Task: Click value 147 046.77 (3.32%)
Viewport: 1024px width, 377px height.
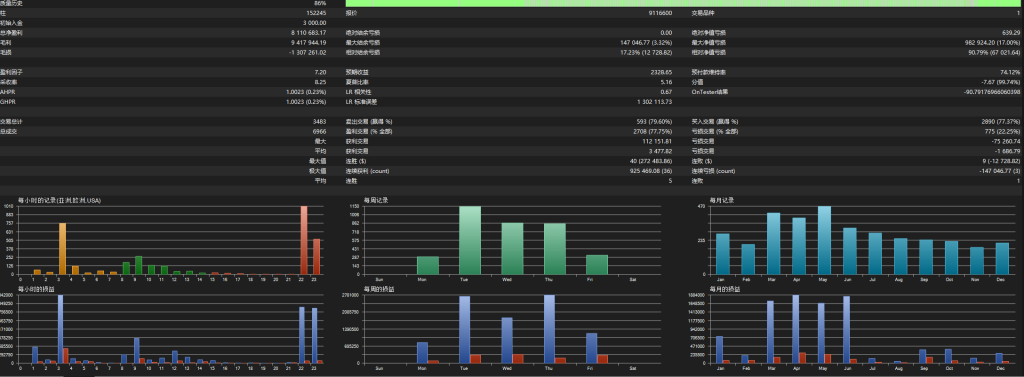Action: tap(647, 42)
